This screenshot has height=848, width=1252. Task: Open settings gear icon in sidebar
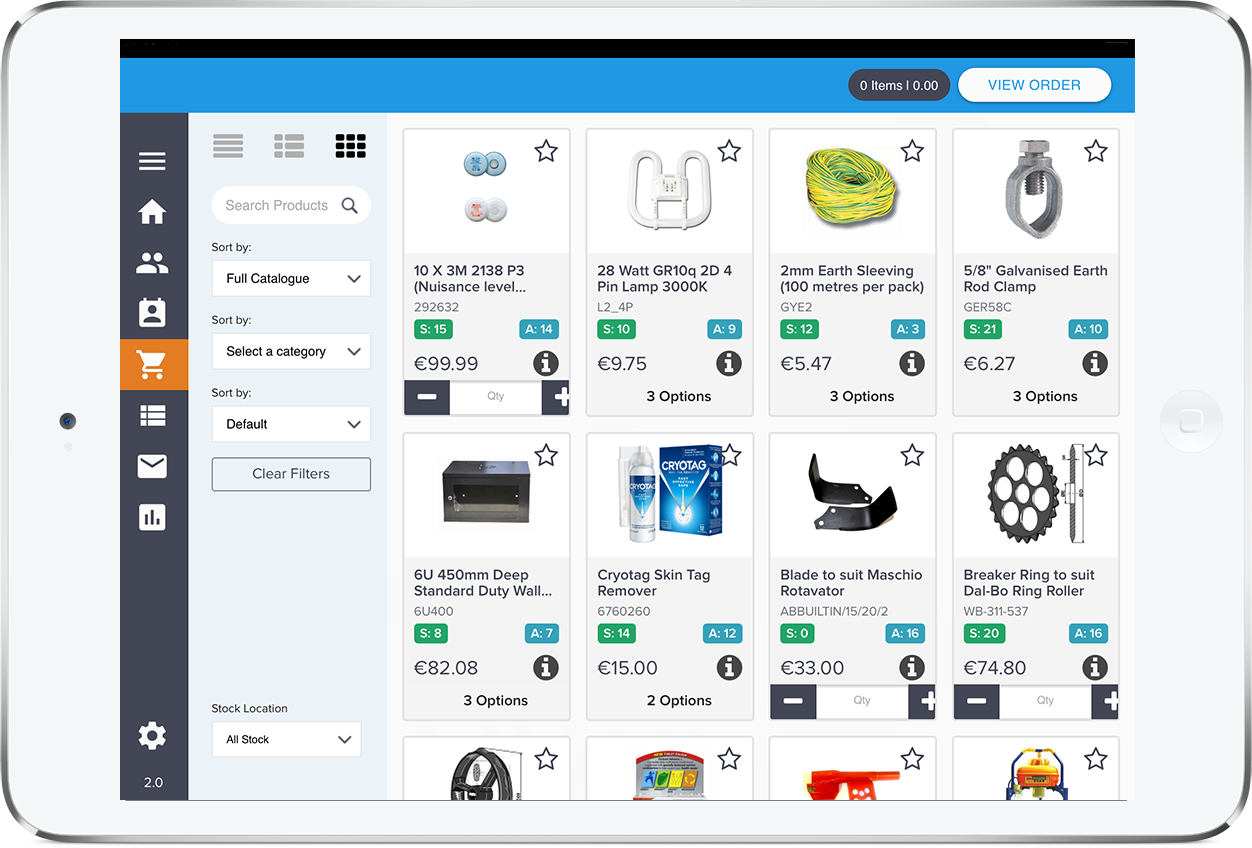(x=152, y=737)
